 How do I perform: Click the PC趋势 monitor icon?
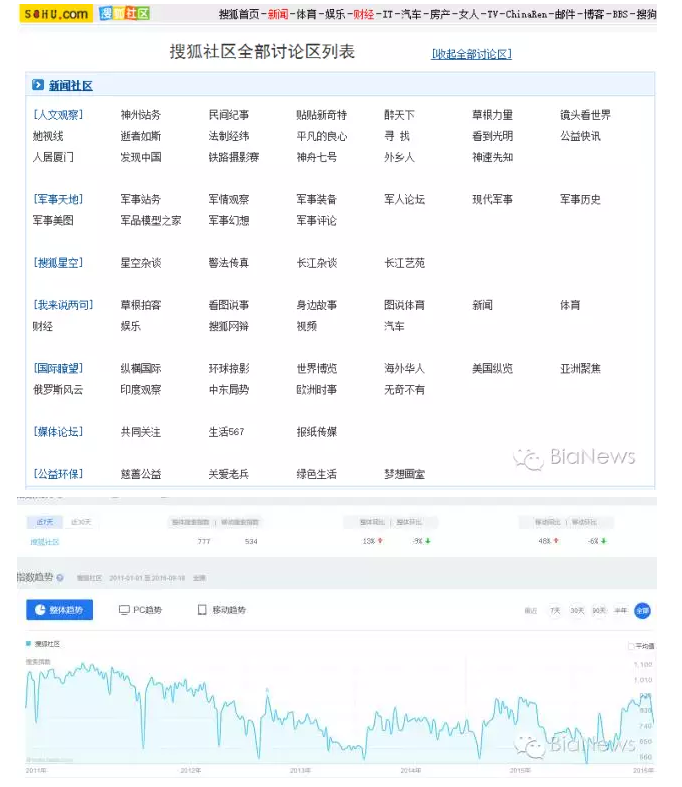tap(124, 609)
